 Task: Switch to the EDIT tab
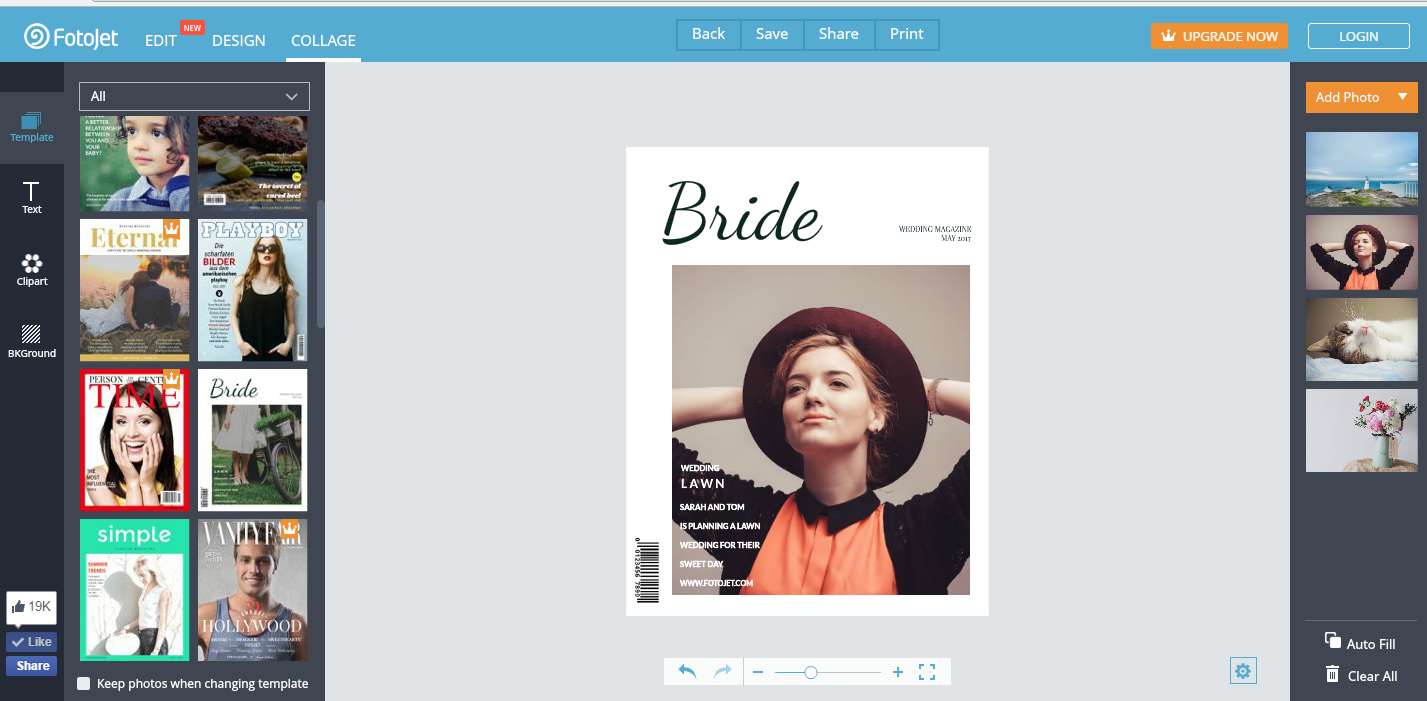click(161, 40)
